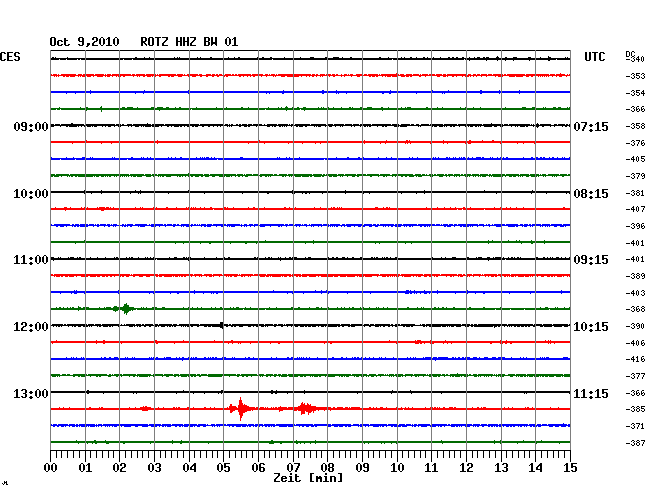Click the DC offset value -396
Viewport: 650px width, 494px height.
coord(635,226)
